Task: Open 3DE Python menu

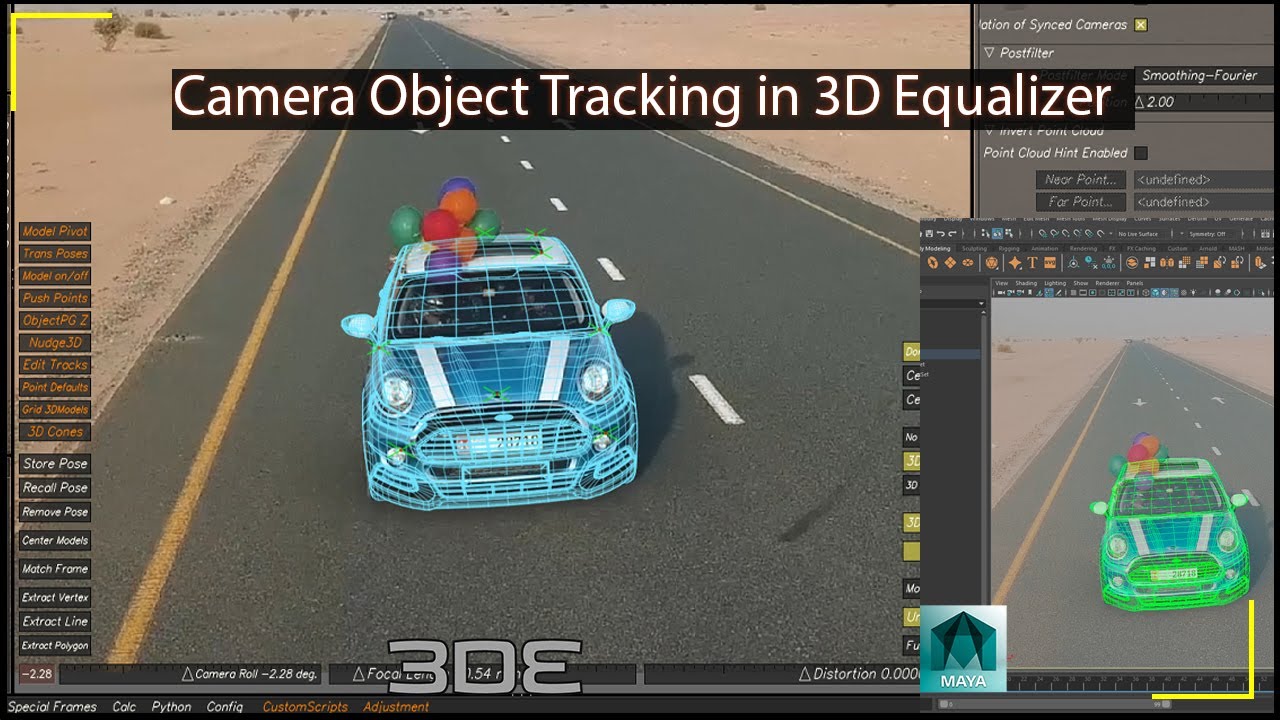Action: (x=171, y=706)
